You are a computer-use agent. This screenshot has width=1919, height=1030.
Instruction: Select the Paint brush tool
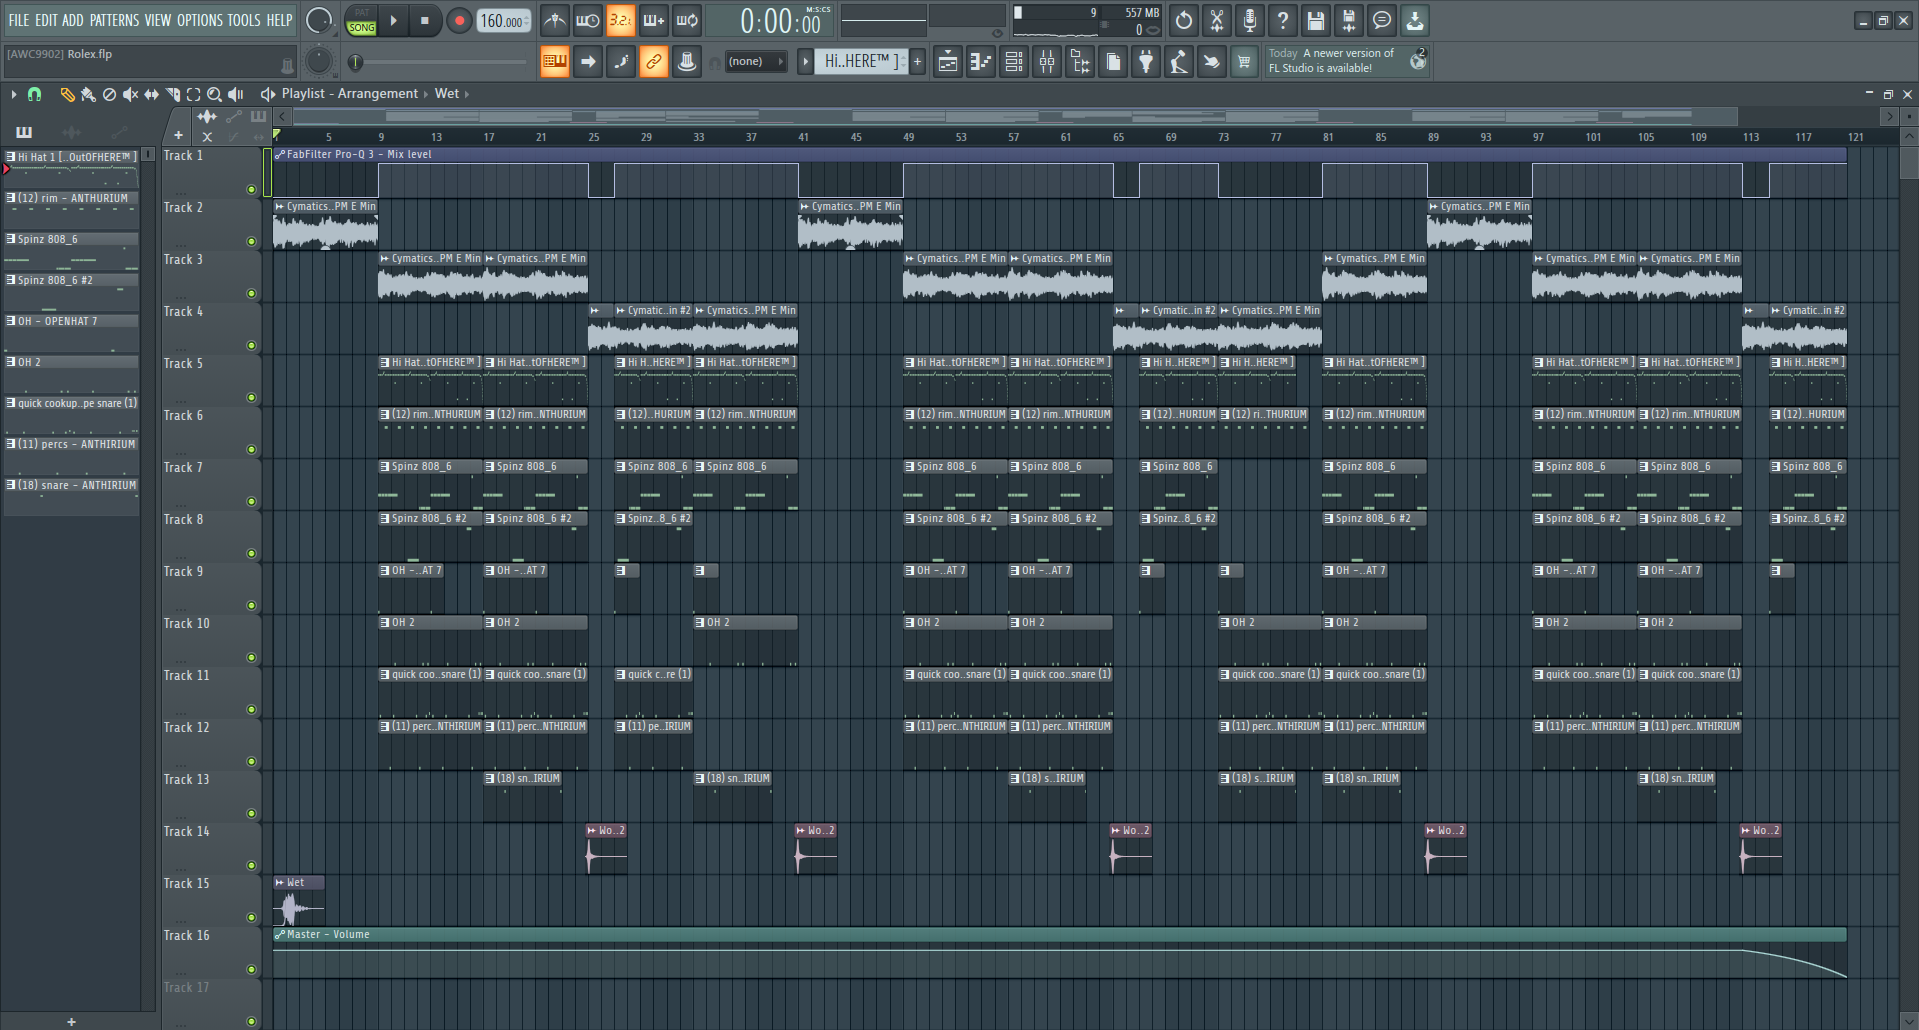pos(88,94)
